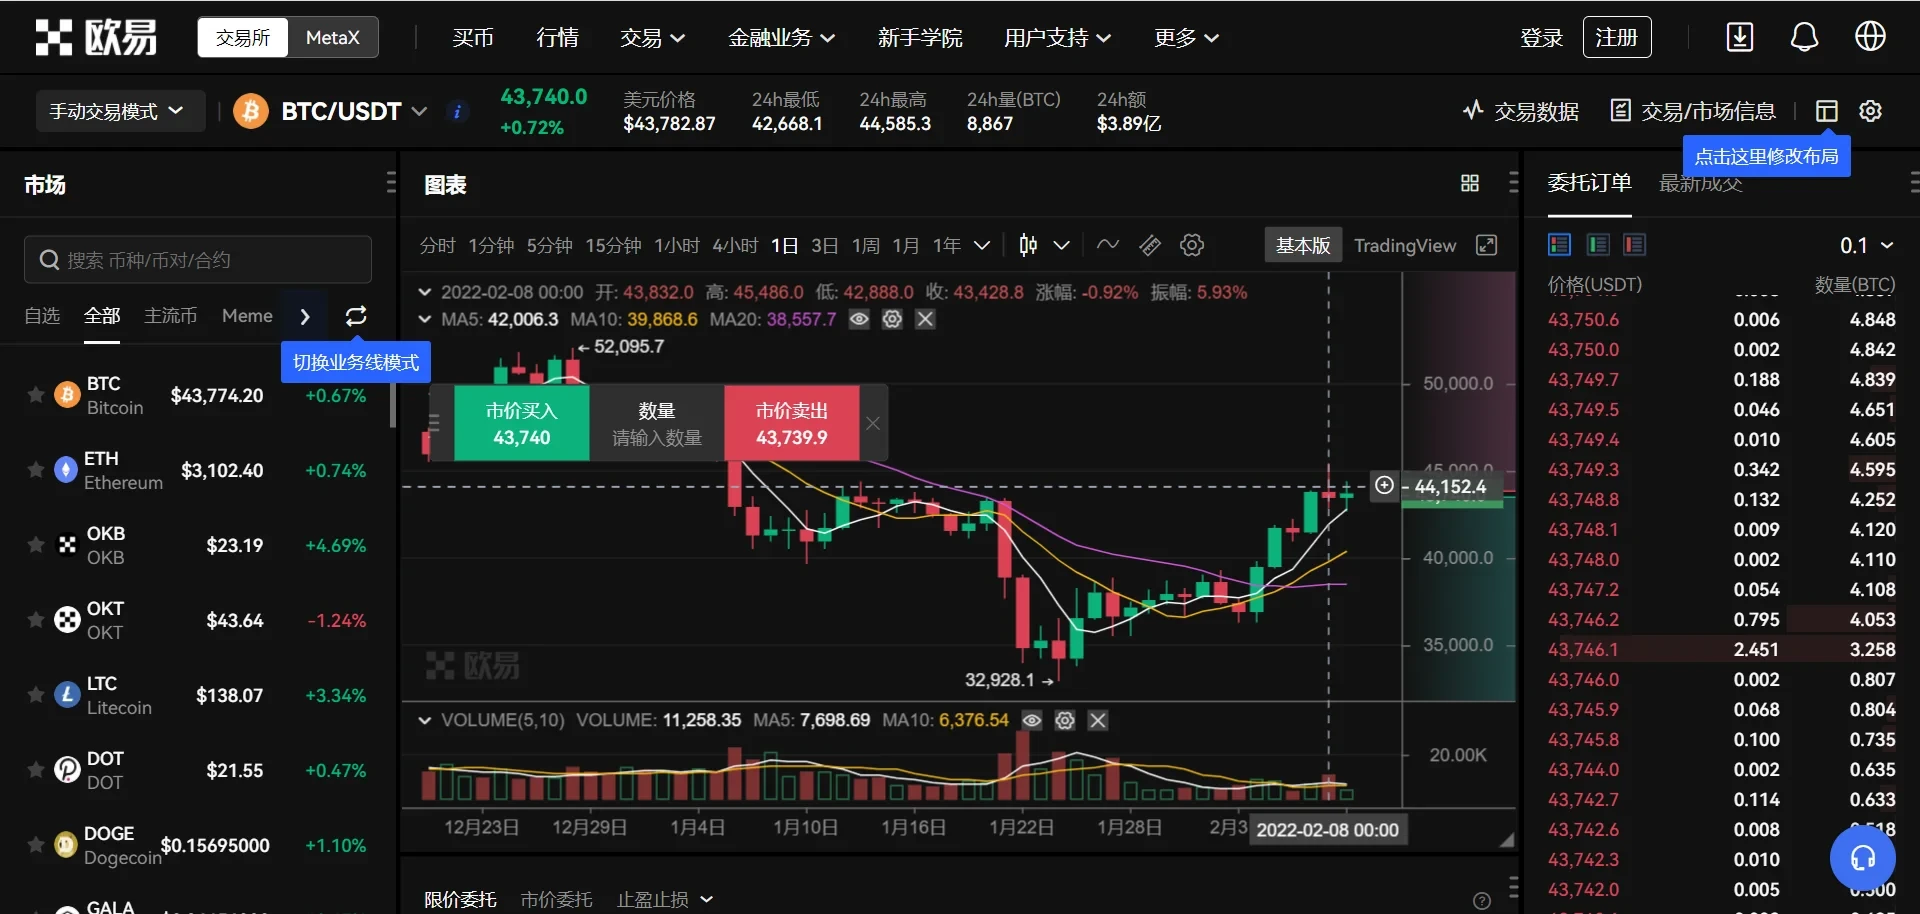
Task: Favorite BTC with star icon
Action: coord(36,395)
